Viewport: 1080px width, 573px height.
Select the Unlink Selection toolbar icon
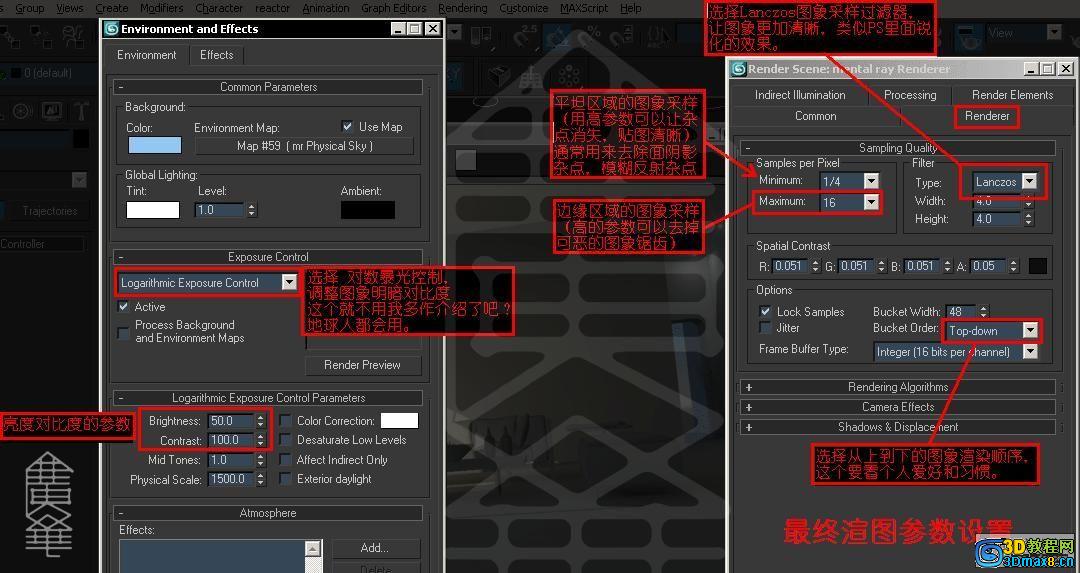click(41, 36)
